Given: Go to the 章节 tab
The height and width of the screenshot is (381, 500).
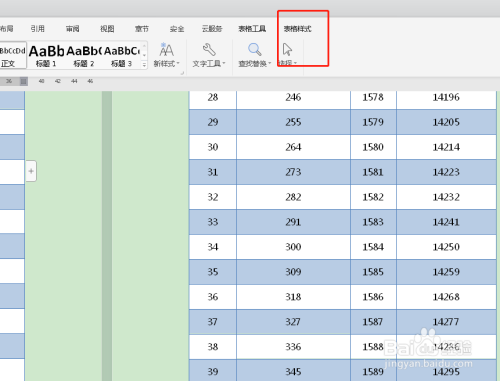Looking at the screenshot, I should 142,29.
